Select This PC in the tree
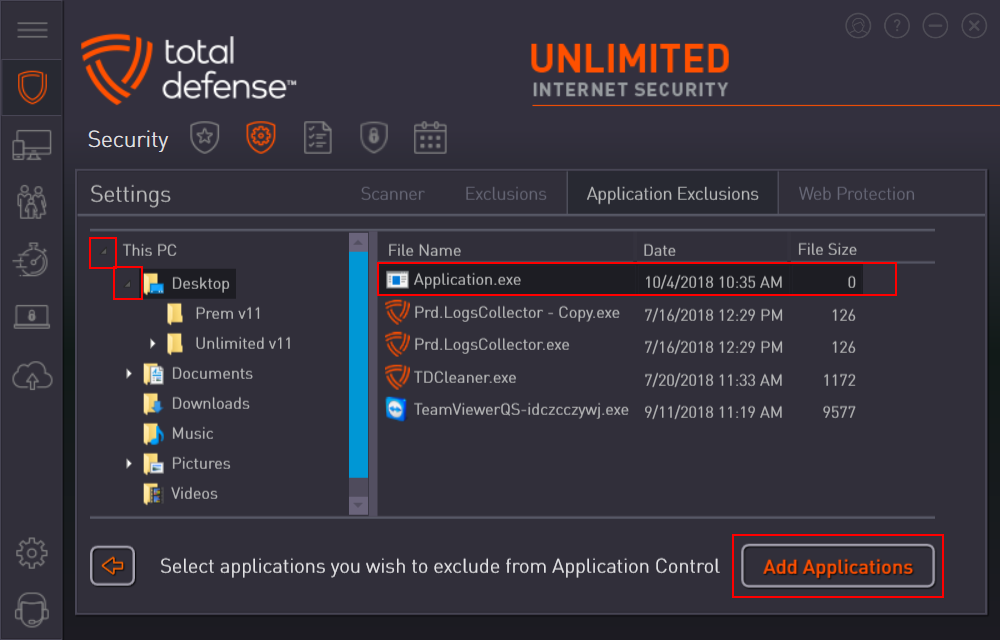 149,251
